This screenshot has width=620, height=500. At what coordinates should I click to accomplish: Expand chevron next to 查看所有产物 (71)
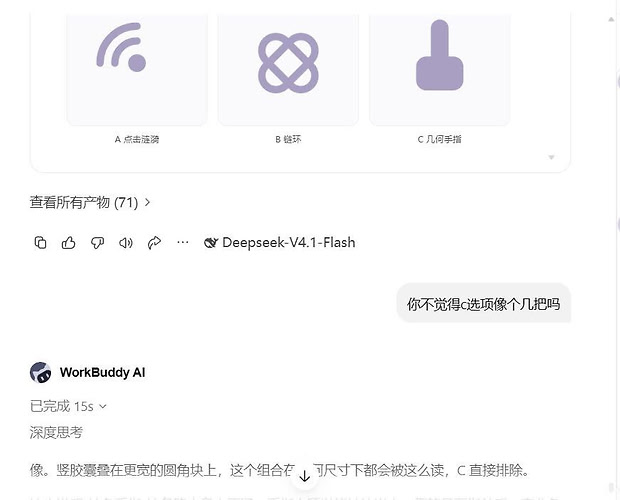coord(147,202)
